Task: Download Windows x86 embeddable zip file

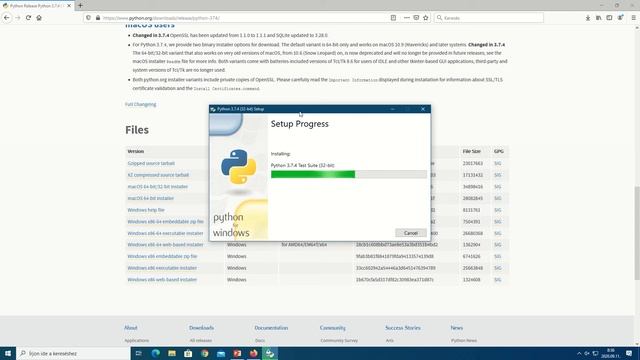Action: coord(162,256)
